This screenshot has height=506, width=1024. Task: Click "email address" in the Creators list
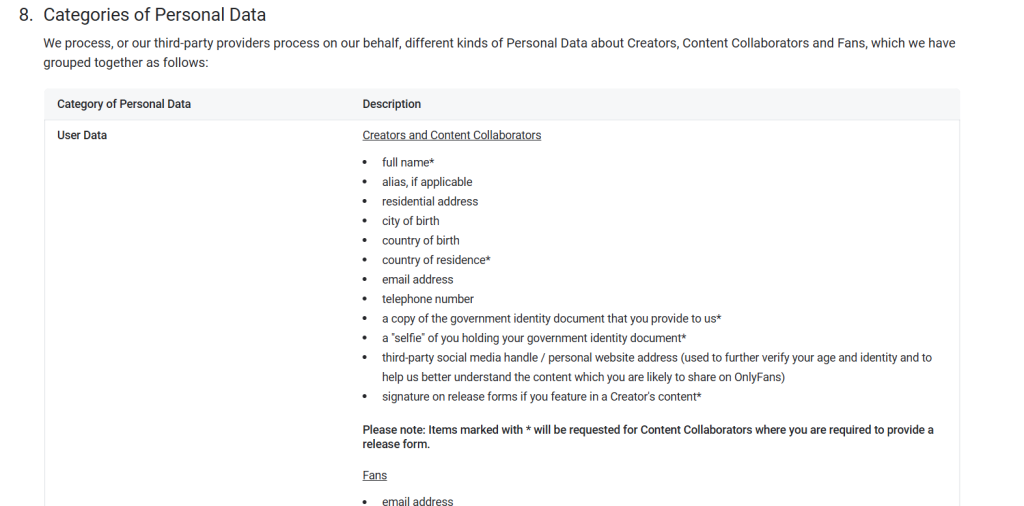(x=417, y=279)
